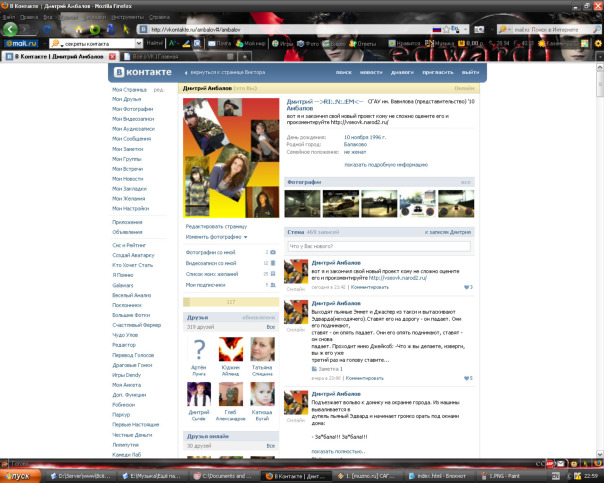The image size is (604, 483).
Task: Open Мои Друзья in left sidebar
Action: point(126,99)
